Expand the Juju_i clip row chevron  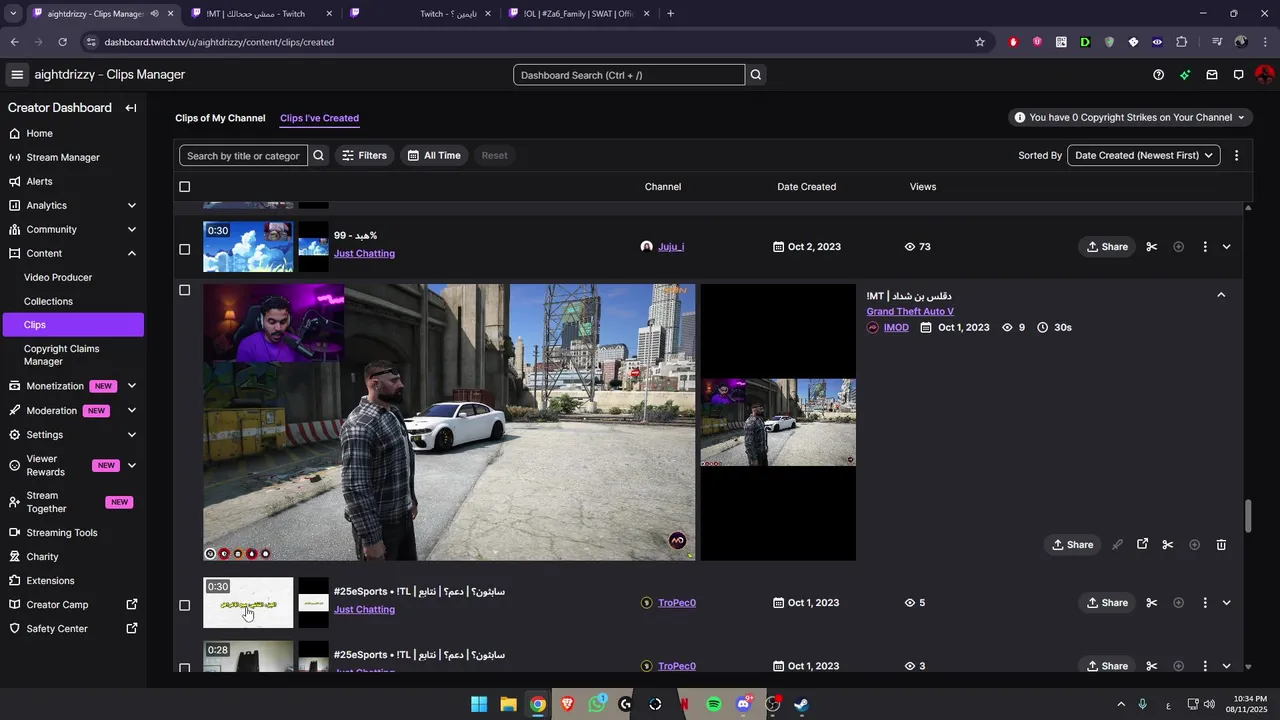[1227, 247]
